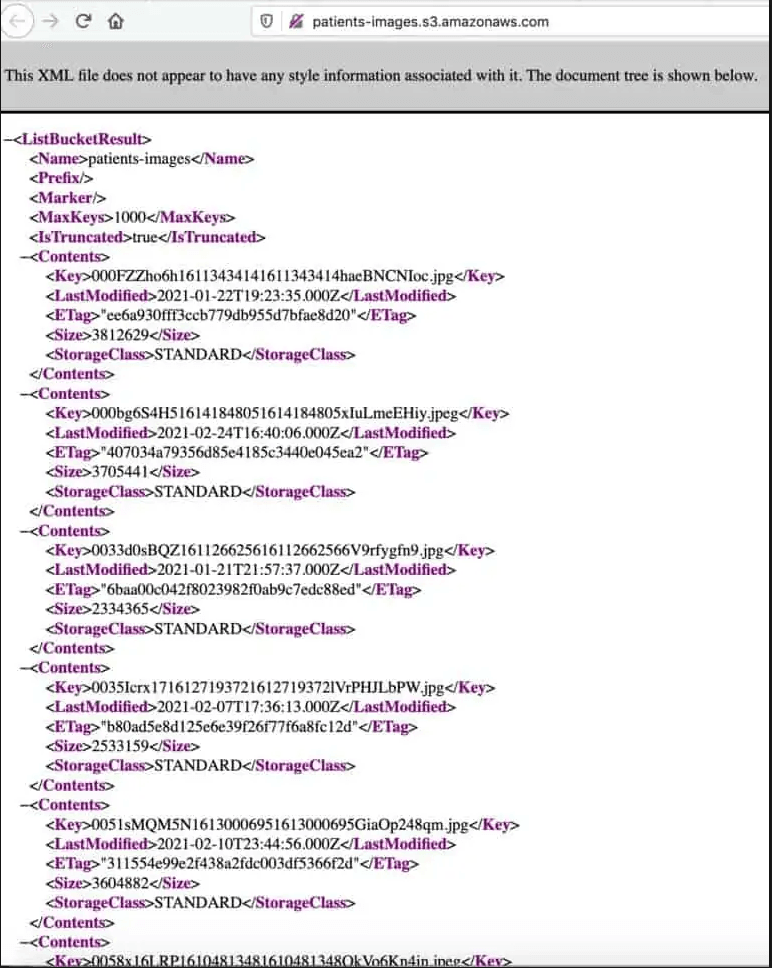Collapse the Contents node for 000bg6S4H key
The height and width of the screenshot is (968, 772).
25,394
